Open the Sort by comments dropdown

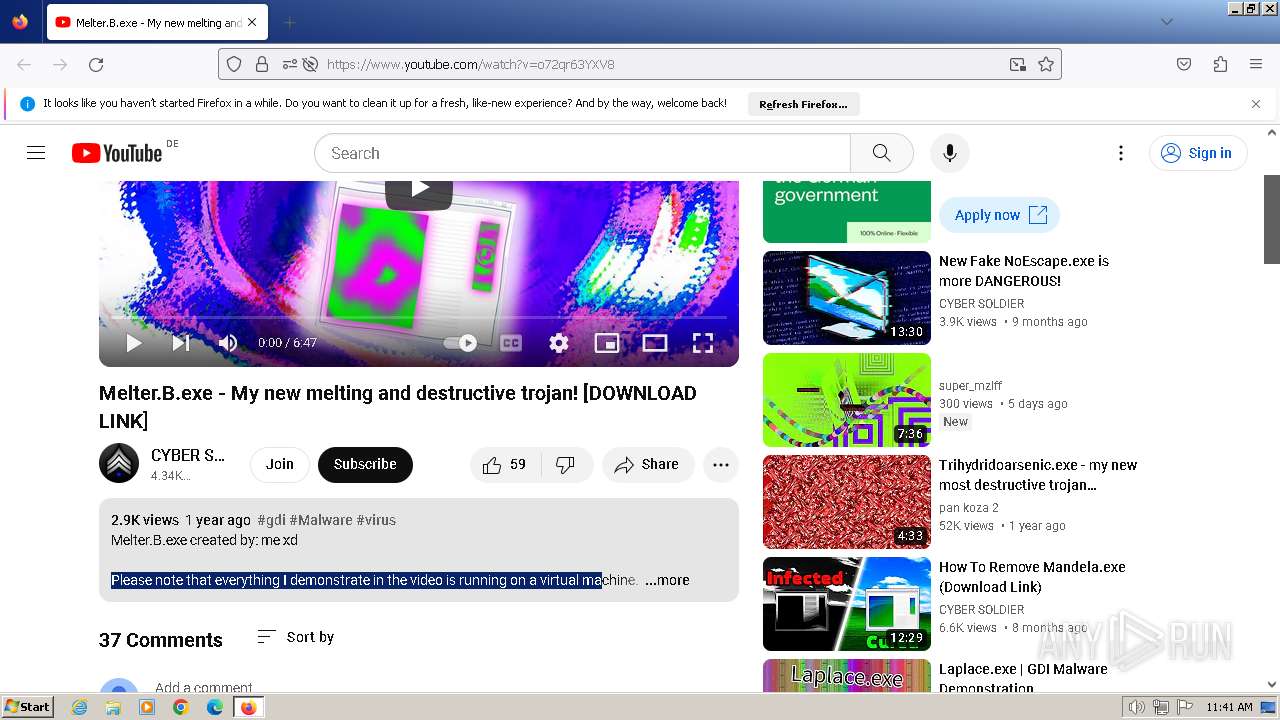[x=296, y=637]
